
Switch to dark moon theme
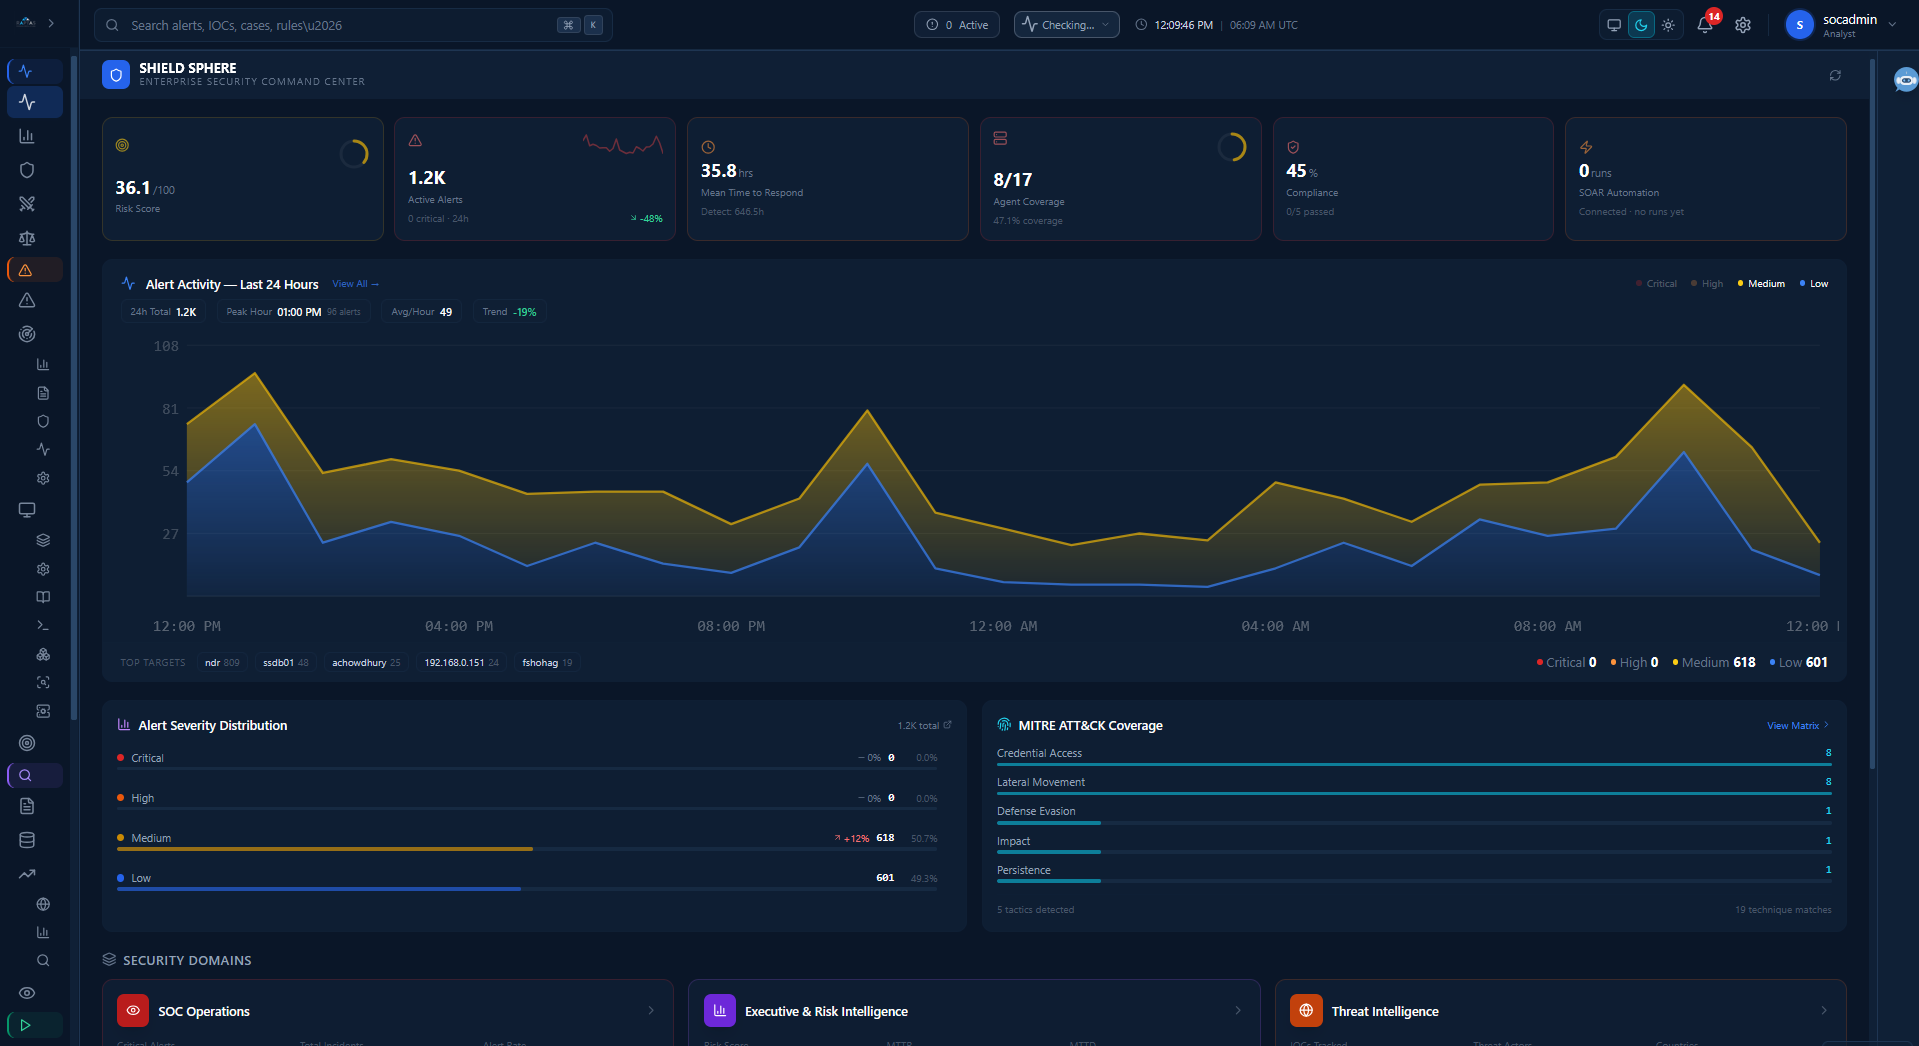(1641, 25)
